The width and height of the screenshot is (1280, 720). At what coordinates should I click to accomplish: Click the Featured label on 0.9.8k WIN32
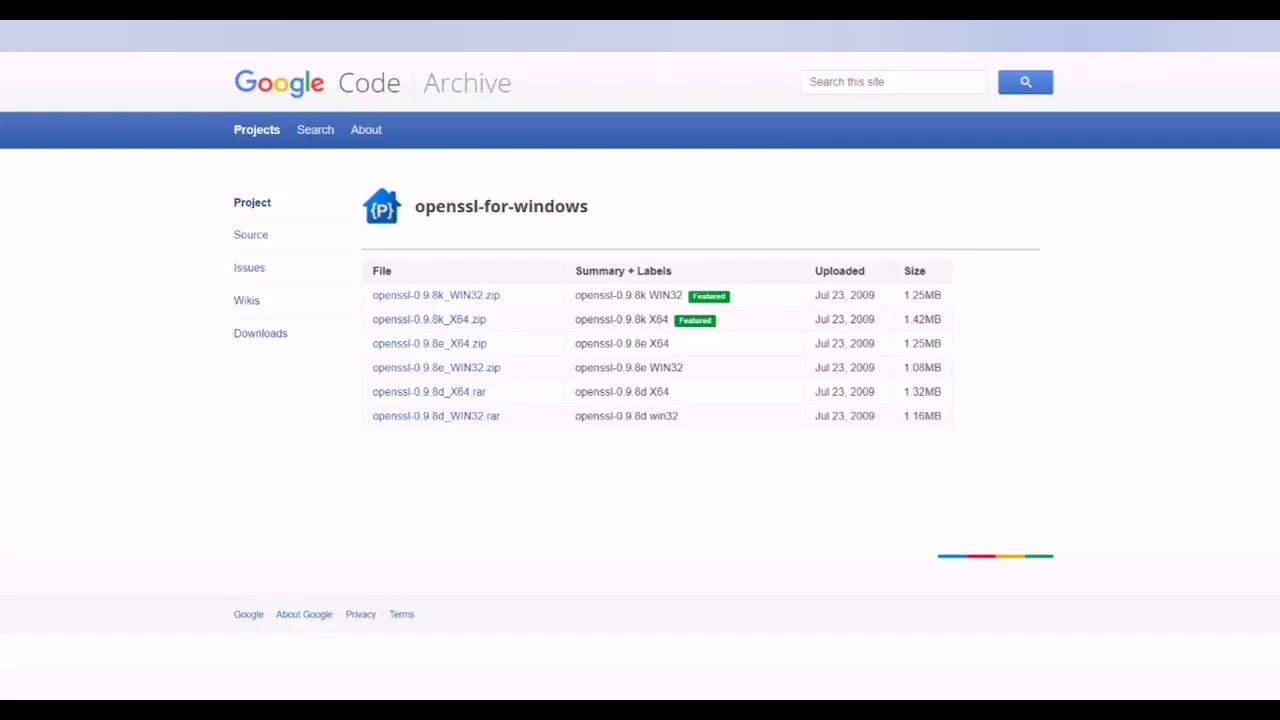point(709,296)
